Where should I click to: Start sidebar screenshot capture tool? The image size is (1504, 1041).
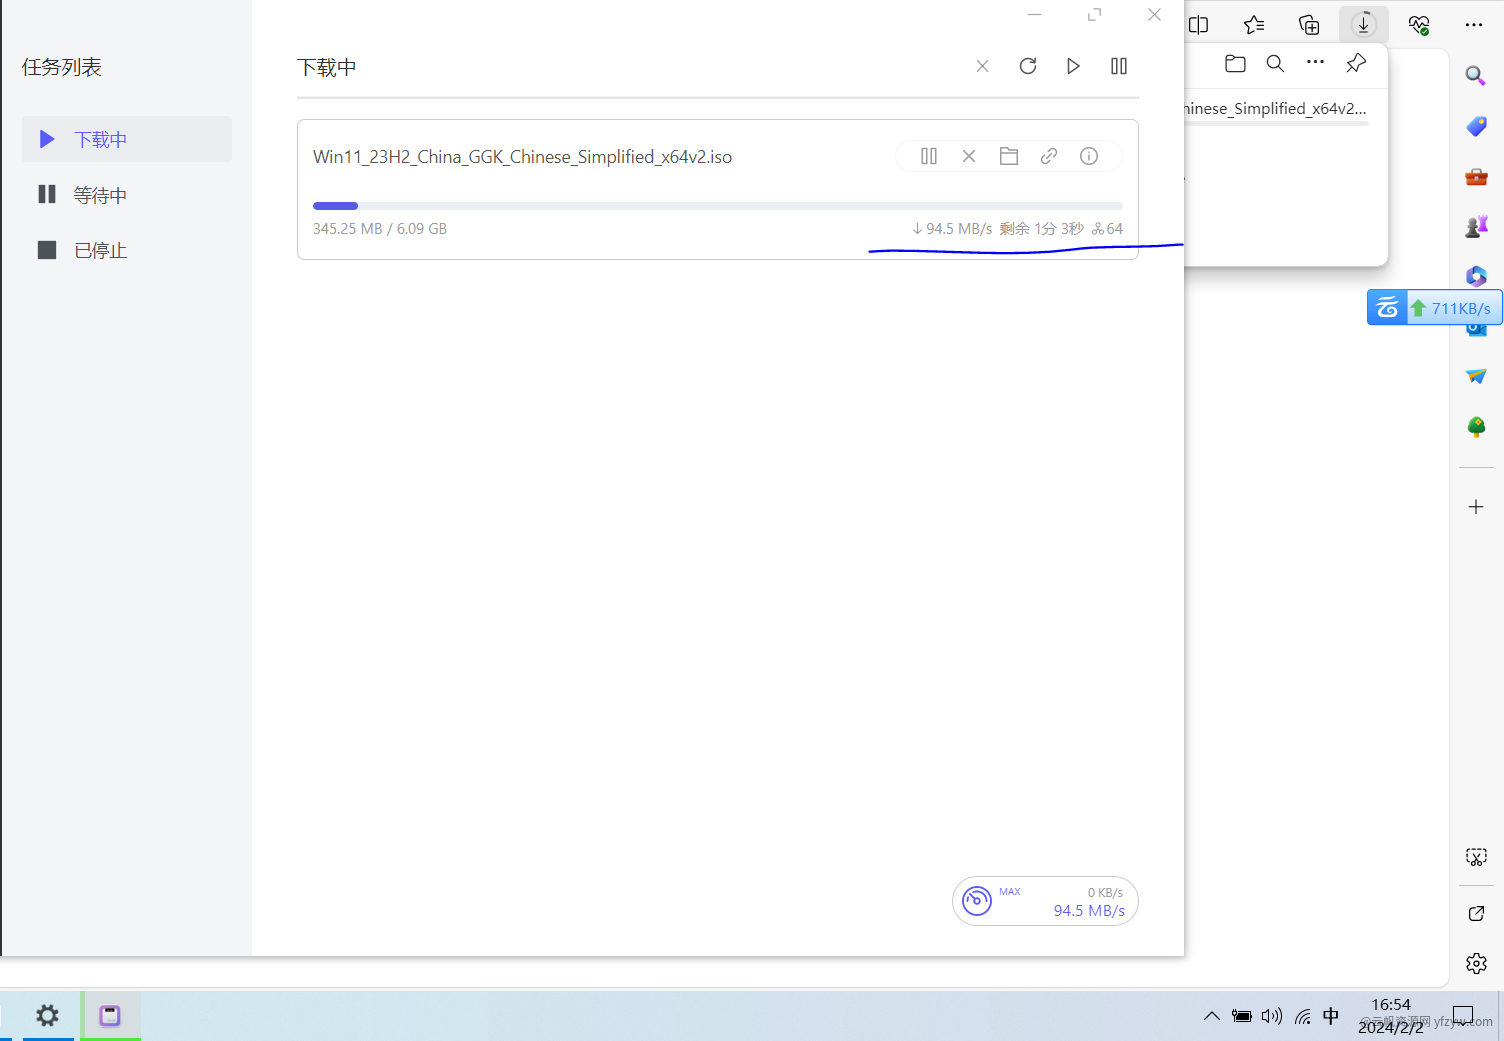[x=1476, y=857]
